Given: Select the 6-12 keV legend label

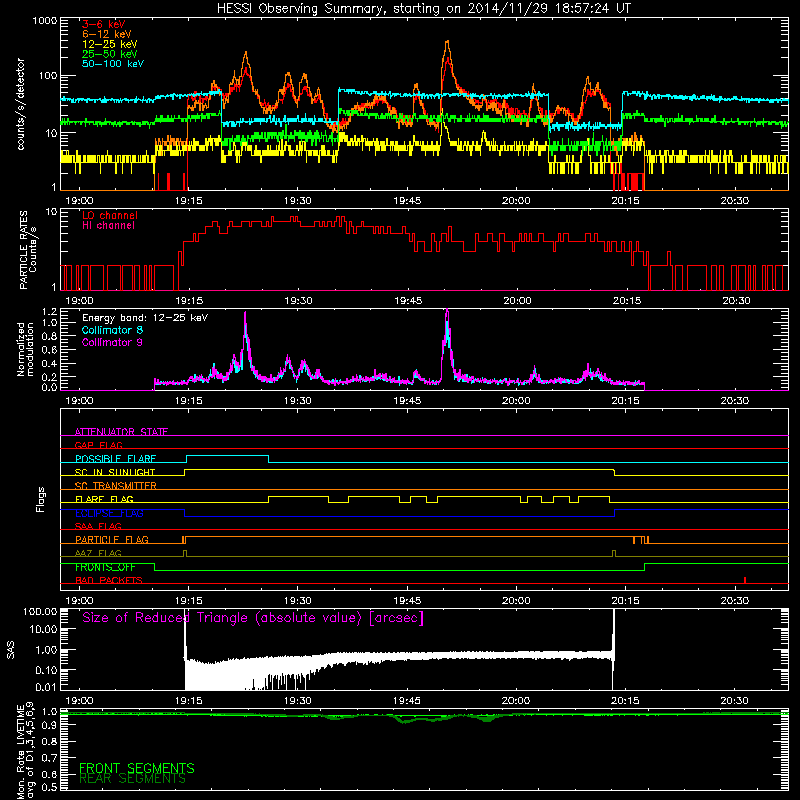Looking at the screenshot, I should (x=106, y=34).
